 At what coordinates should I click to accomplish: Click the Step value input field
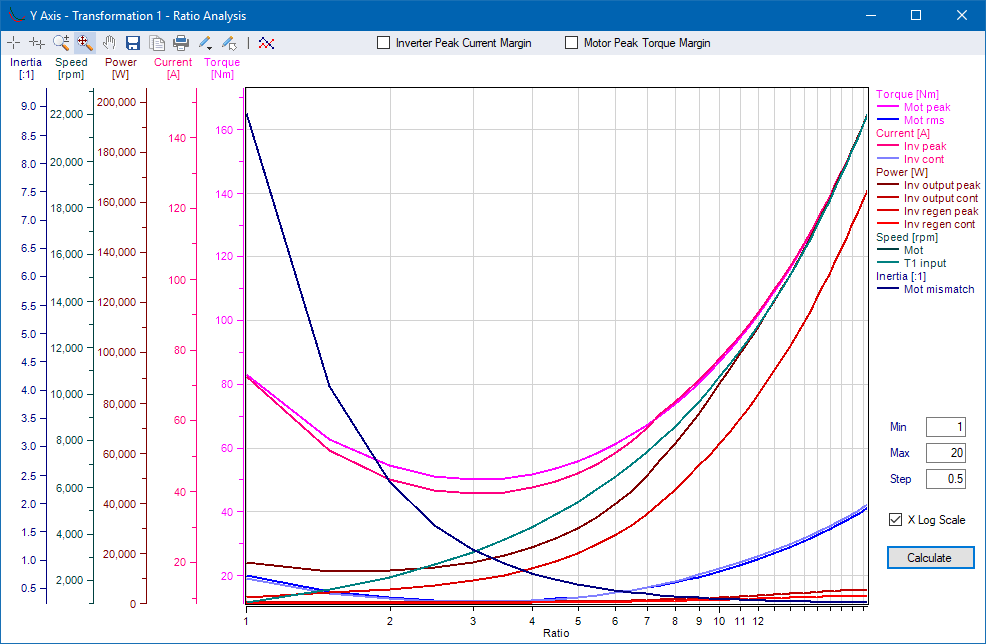tap(946, 479)
